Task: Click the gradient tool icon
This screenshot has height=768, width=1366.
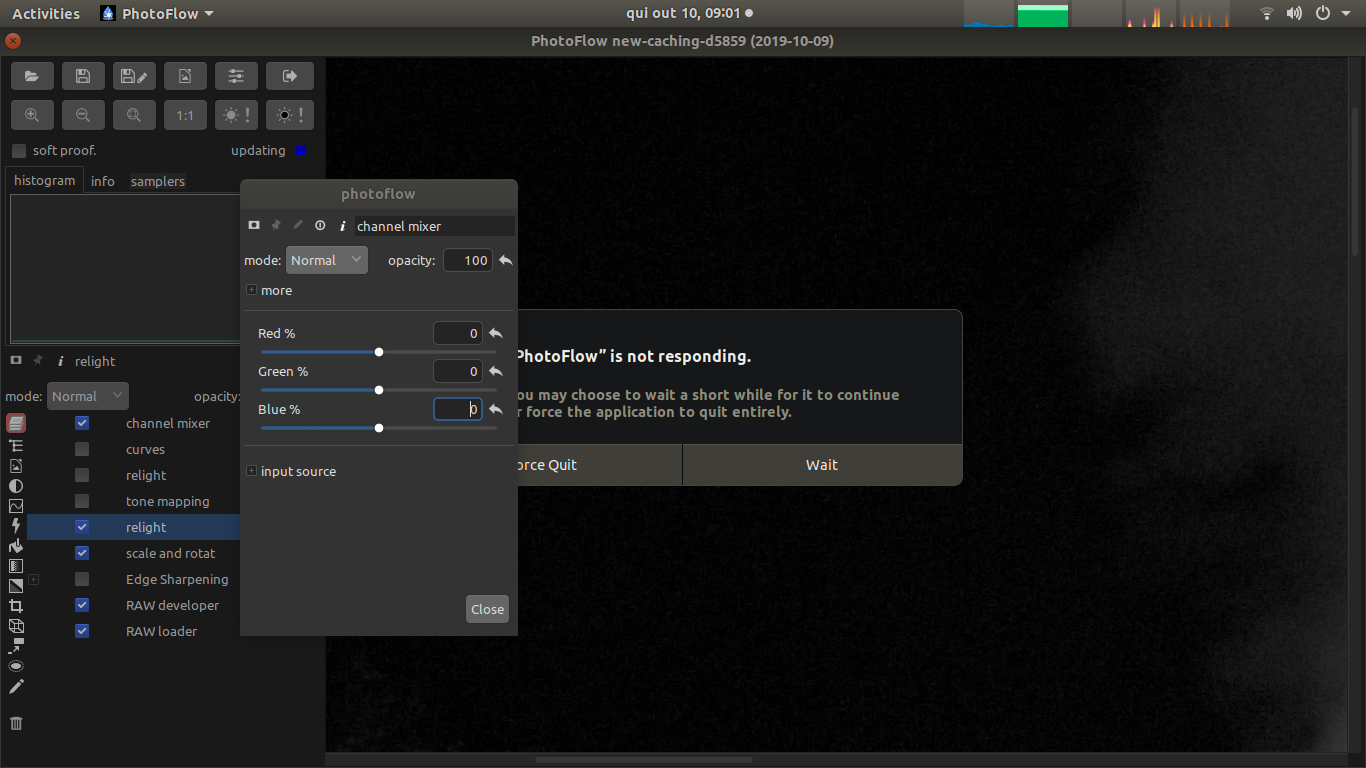Action: pyautogui.click(x=16, y=566)
